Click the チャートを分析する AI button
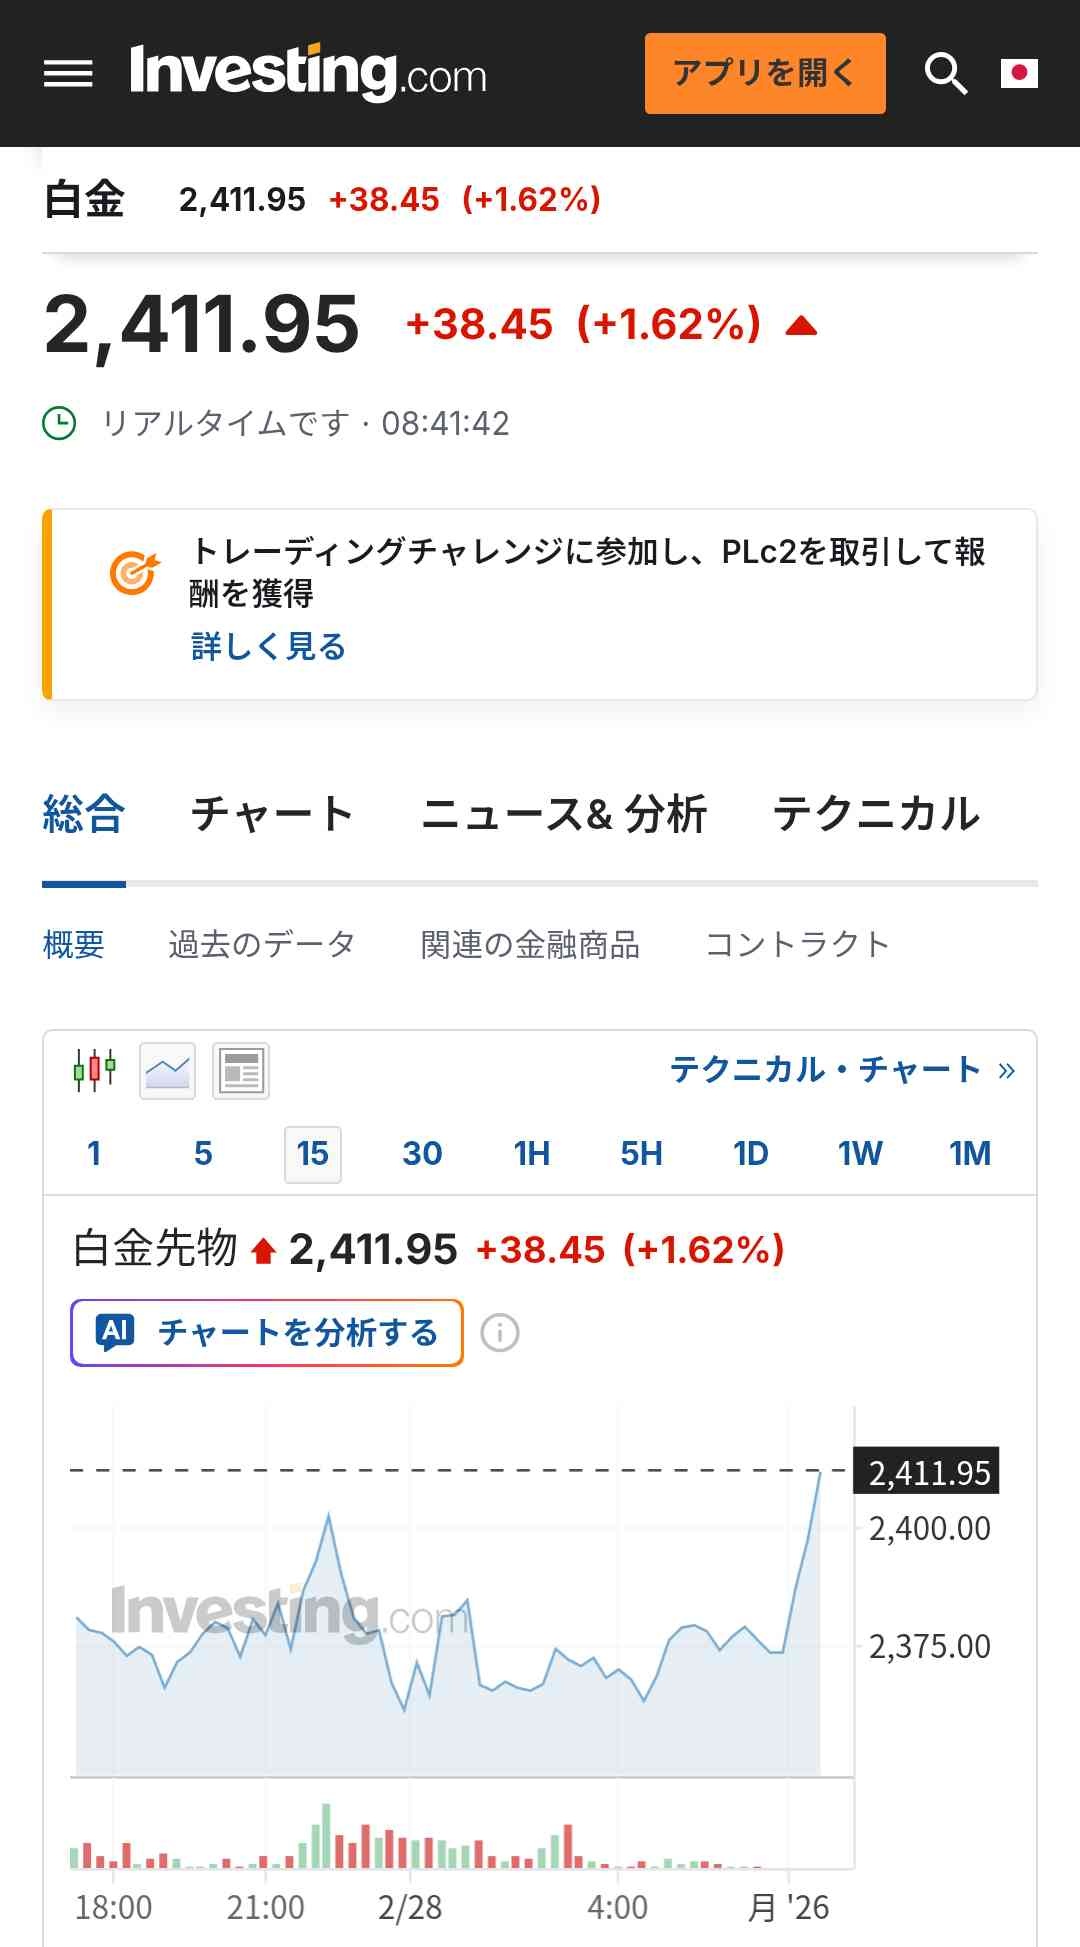1080x1947 pixels. pos(267,1332)
